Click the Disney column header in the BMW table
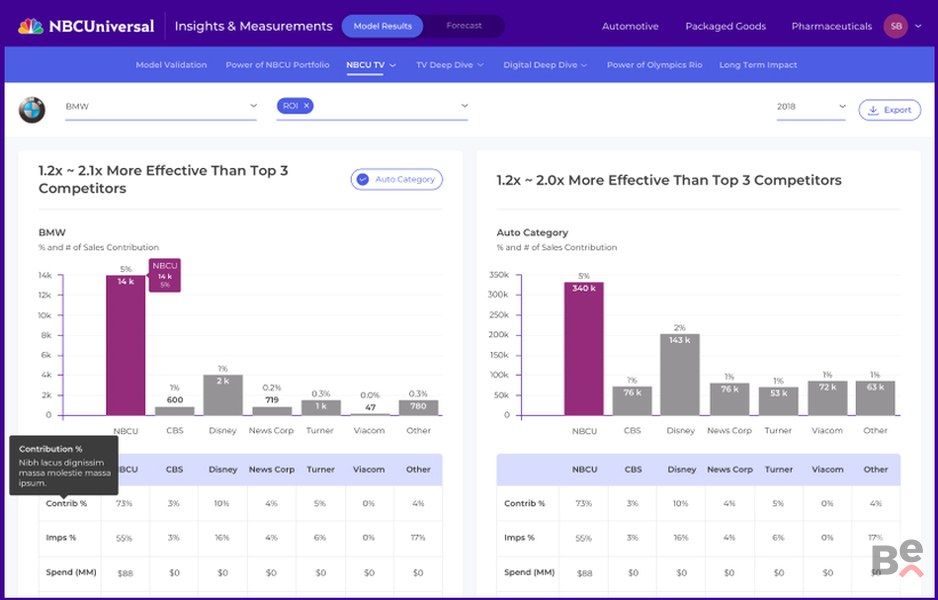Viewport: 938px width, 600px height. tap(223, 470)
